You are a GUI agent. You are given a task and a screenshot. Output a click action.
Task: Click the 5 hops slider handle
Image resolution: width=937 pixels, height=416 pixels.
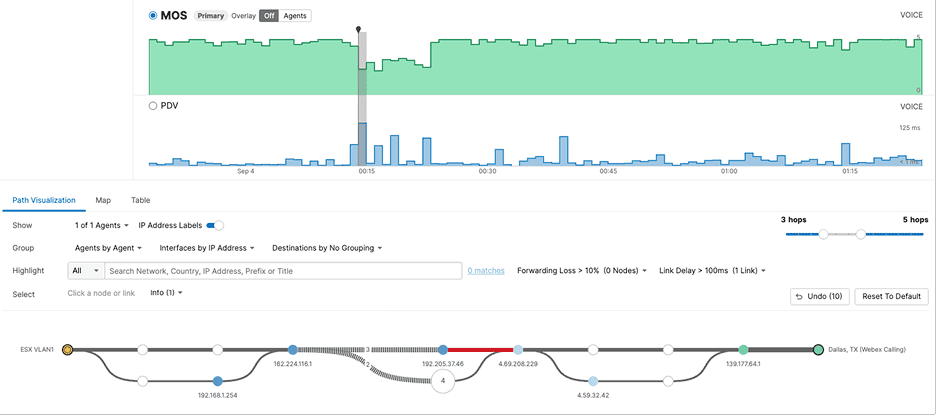click(861, 234)
